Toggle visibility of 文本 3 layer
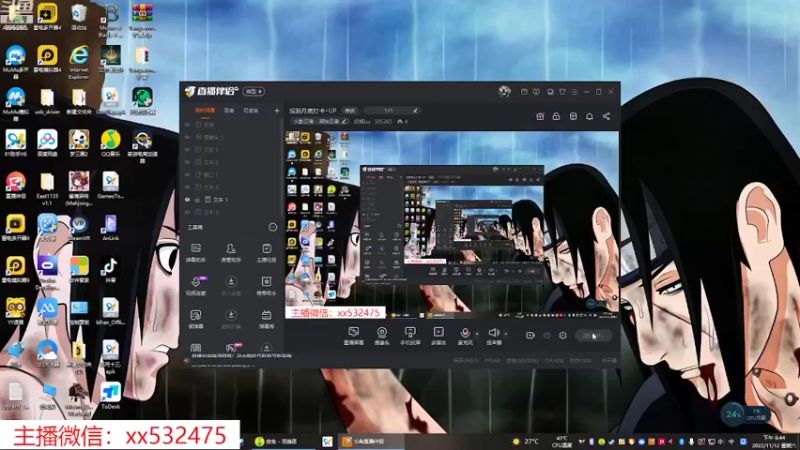The height and width of the screenshot is (450, 800). pos(187,212)
